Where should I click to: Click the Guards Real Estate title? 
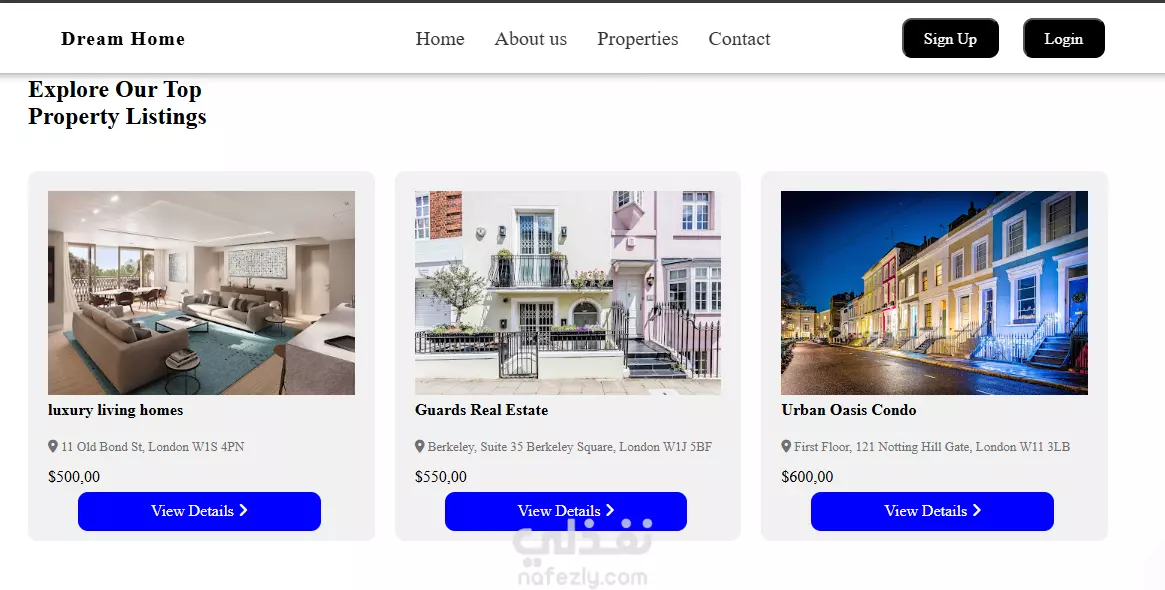pyautogui.click(x=481, y=410)
